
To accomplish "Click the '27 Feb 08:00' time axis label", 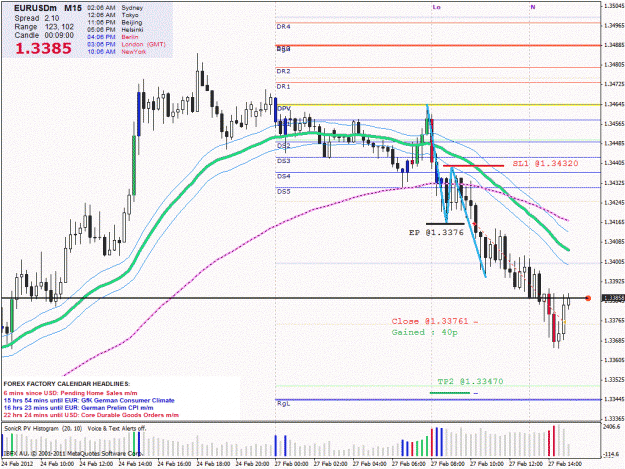I will 448,464.
